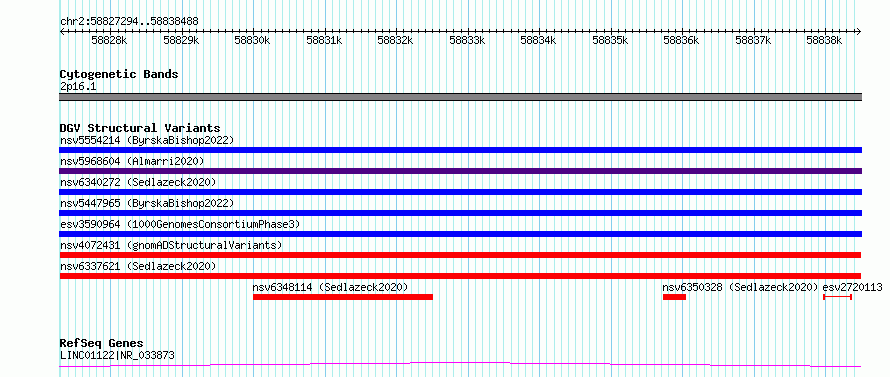Click the 58828k ruler tick label

[x=109, y=40]
